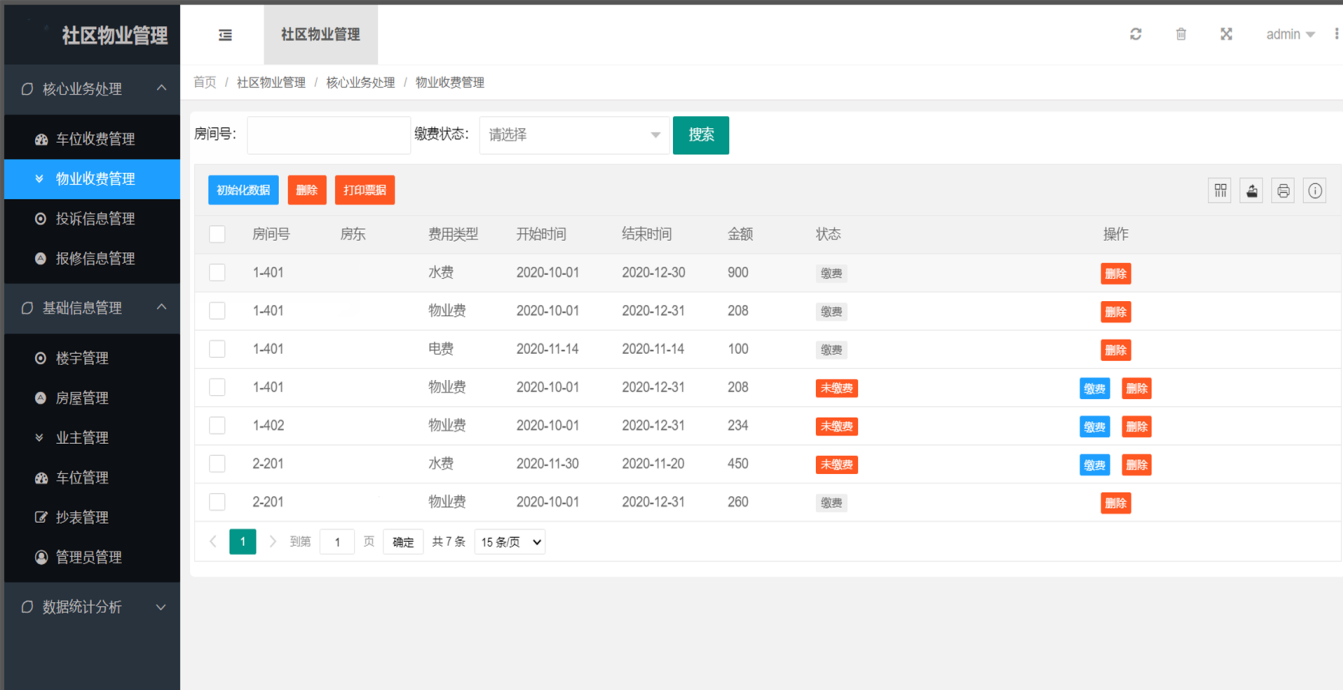Open 抄表管理 in sidebar
The image size is (1343, 690).
click(x=92, y=517)
